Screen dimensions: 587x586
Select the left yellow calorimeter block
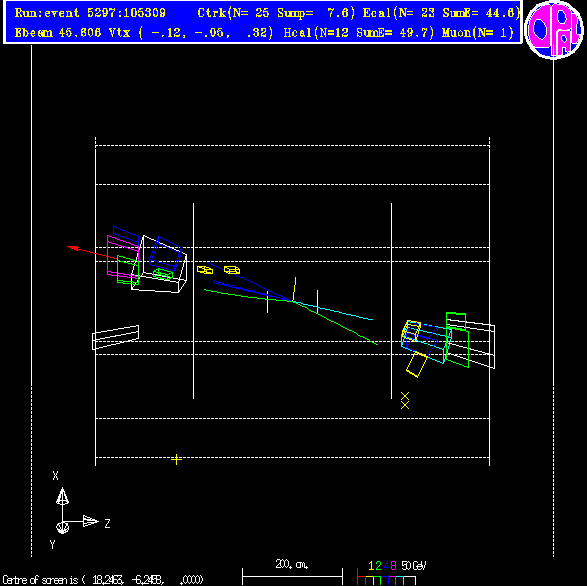pos(205,270)
